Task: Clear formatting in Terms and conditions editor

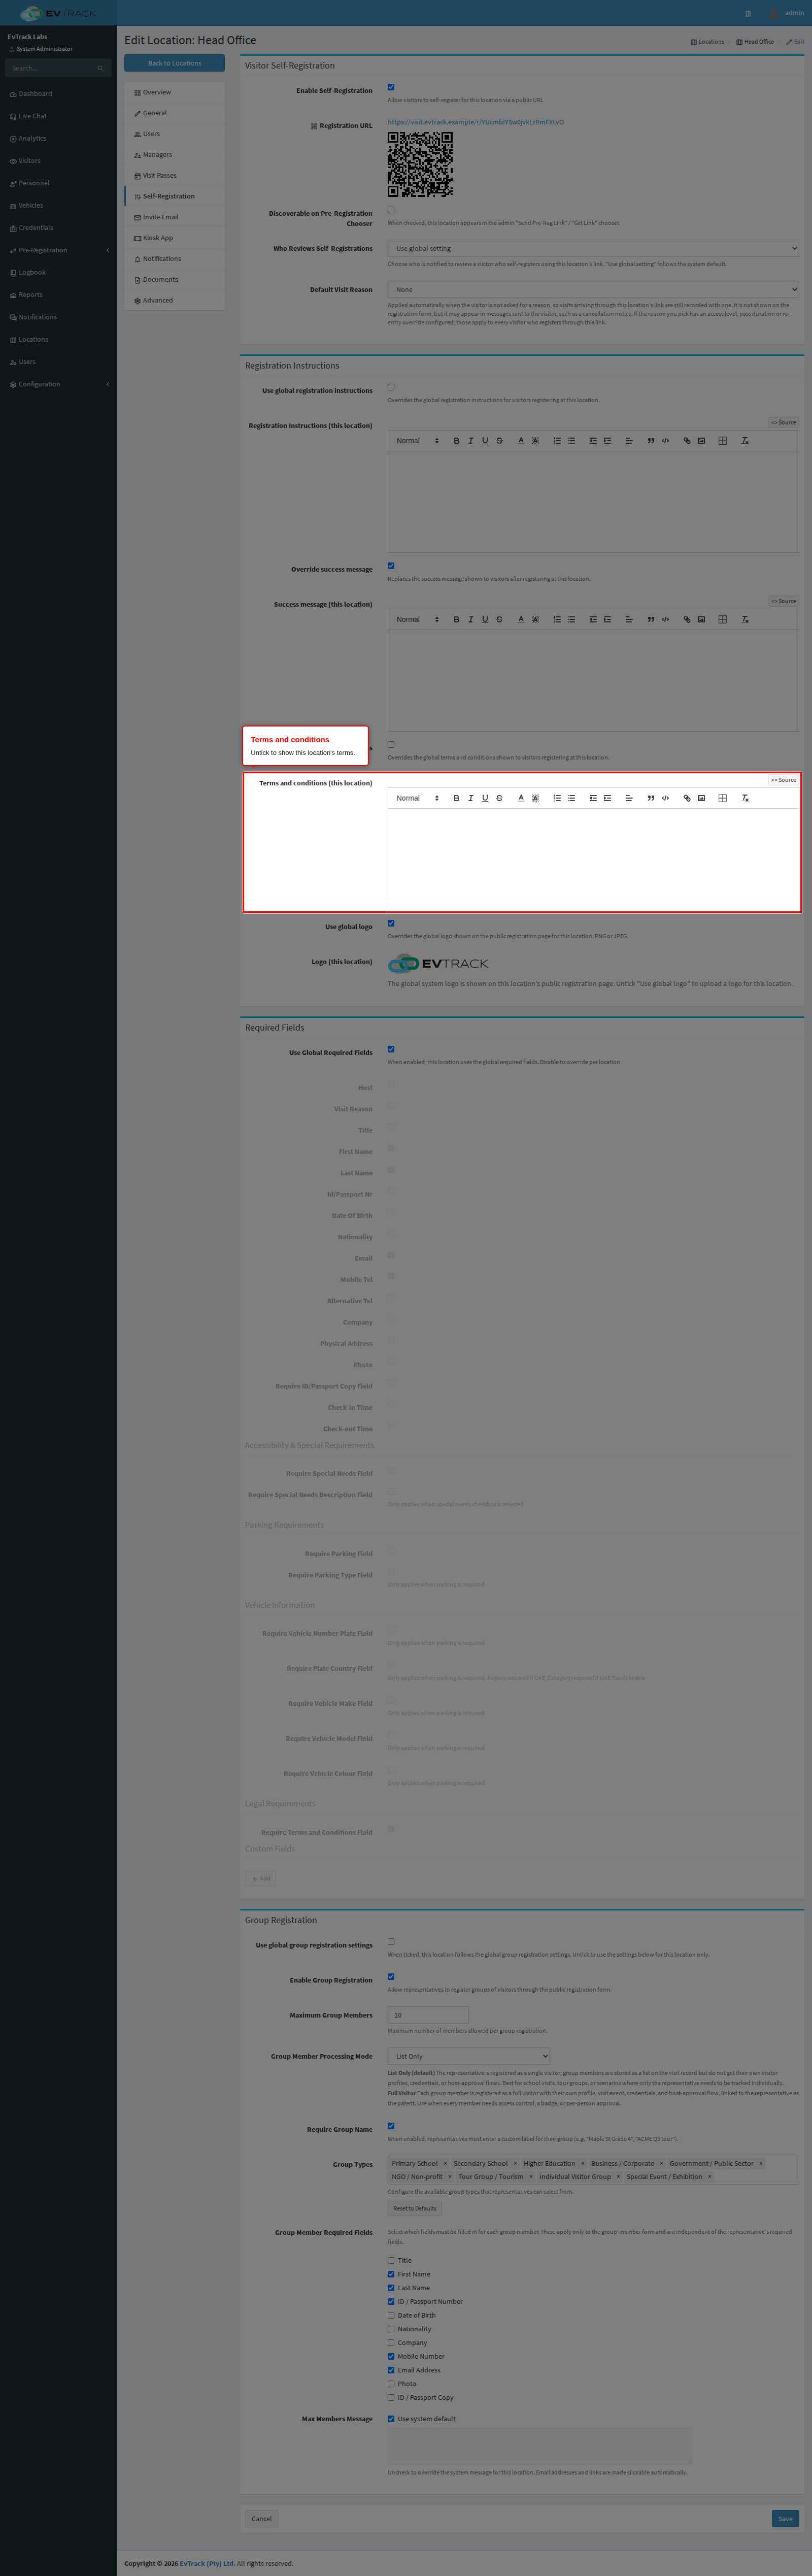Action: click(x=745, y=798)
